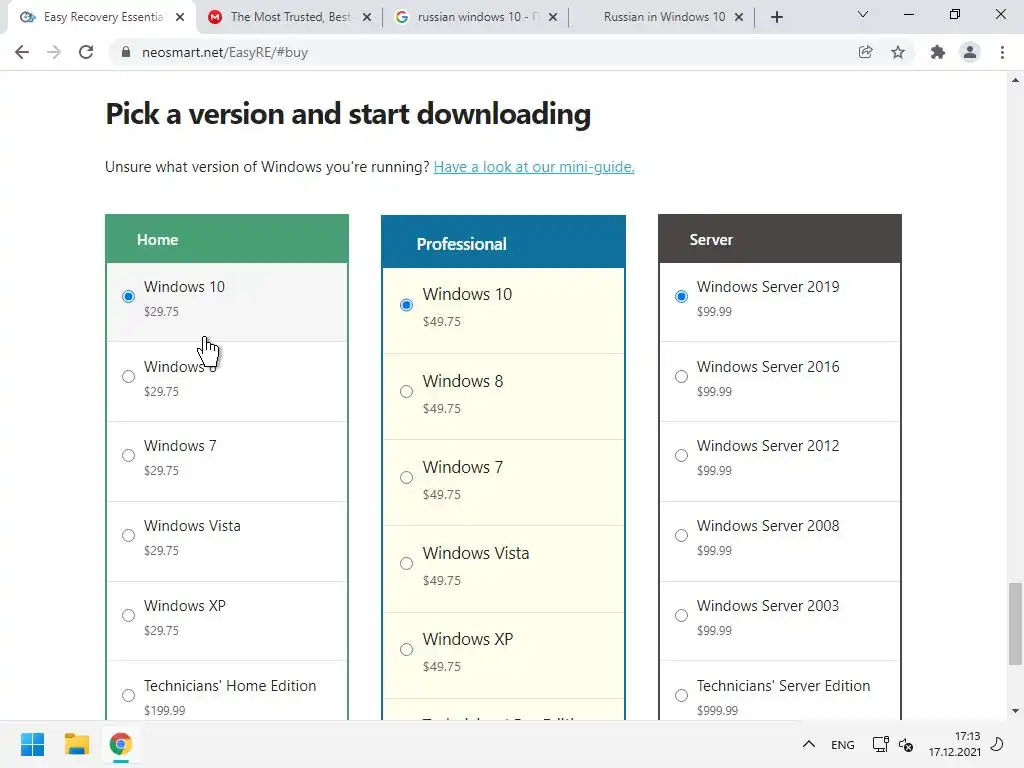Select Professional Windows 7 radio
The height and width of the screenshot is (768, 1024).
pyautogui.click(x=406, y=477)
